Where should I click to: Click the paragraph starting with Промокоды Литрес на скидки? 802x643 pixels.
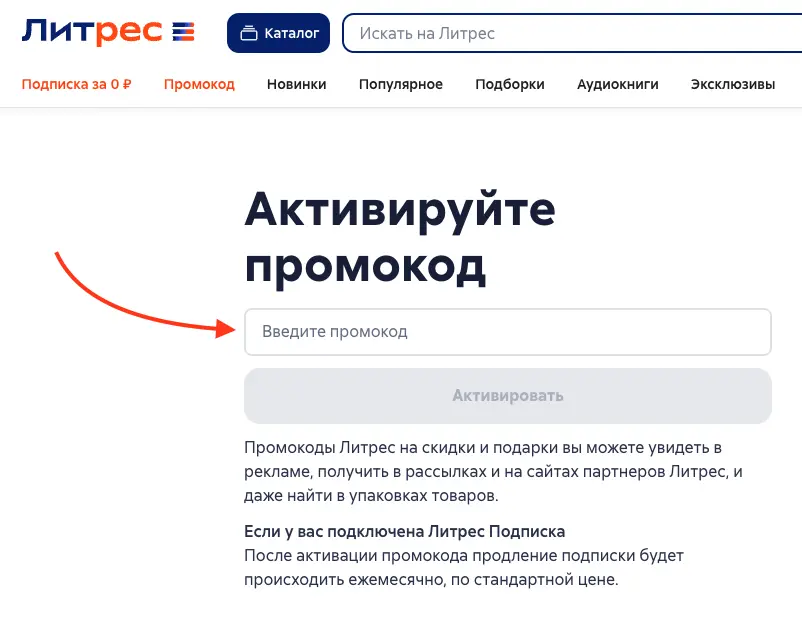point(494,470)
